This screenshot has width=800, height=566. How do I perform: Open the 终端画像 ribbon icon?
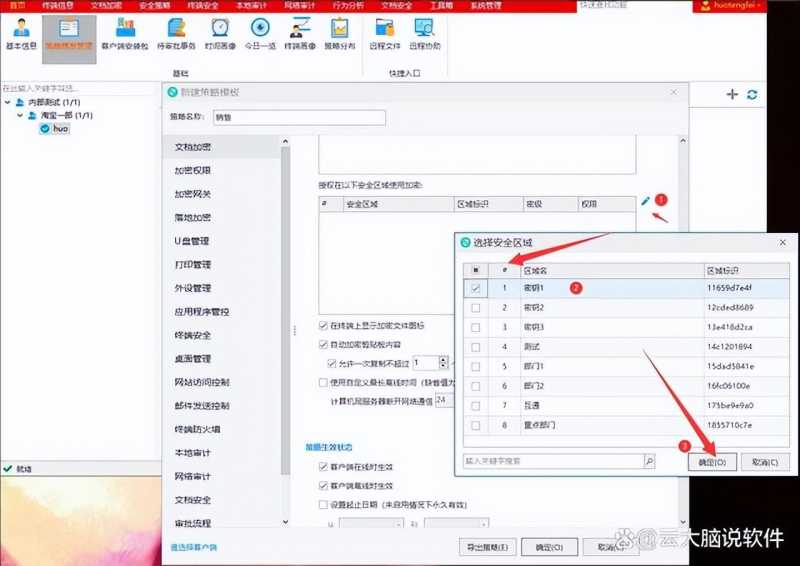[x=299, y=34]
